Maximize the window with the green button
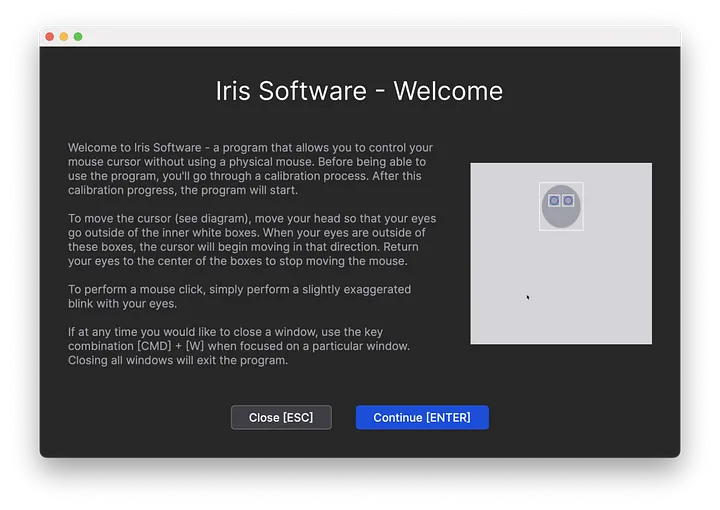The height and width of the screenshot is (510, 720). [78, 37]
